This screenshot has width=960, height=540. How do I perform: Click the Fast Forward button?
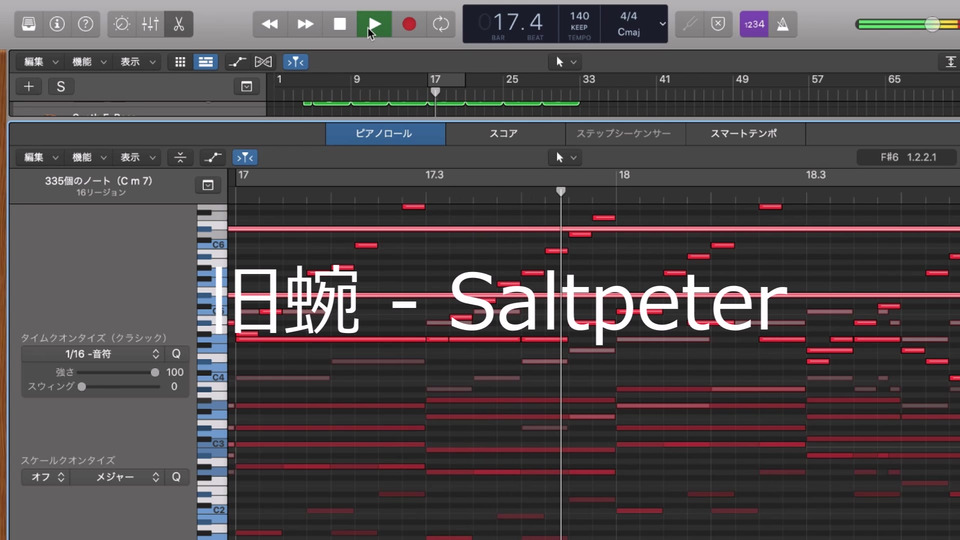[x=305, y=23]
